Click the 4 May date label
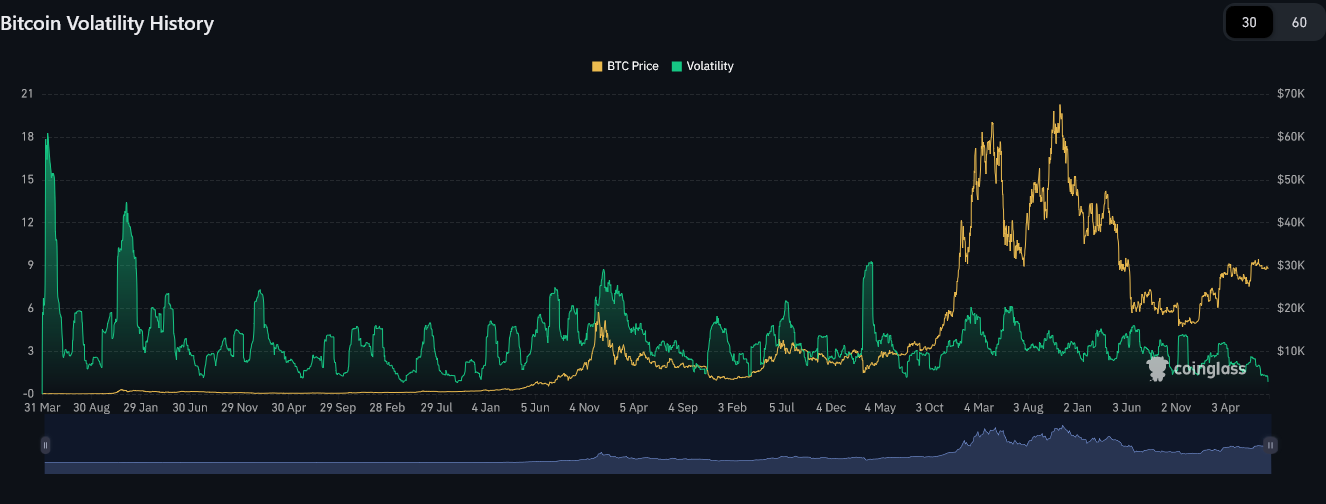Viewport: 1326px width, 504px height. pos(880,408)
